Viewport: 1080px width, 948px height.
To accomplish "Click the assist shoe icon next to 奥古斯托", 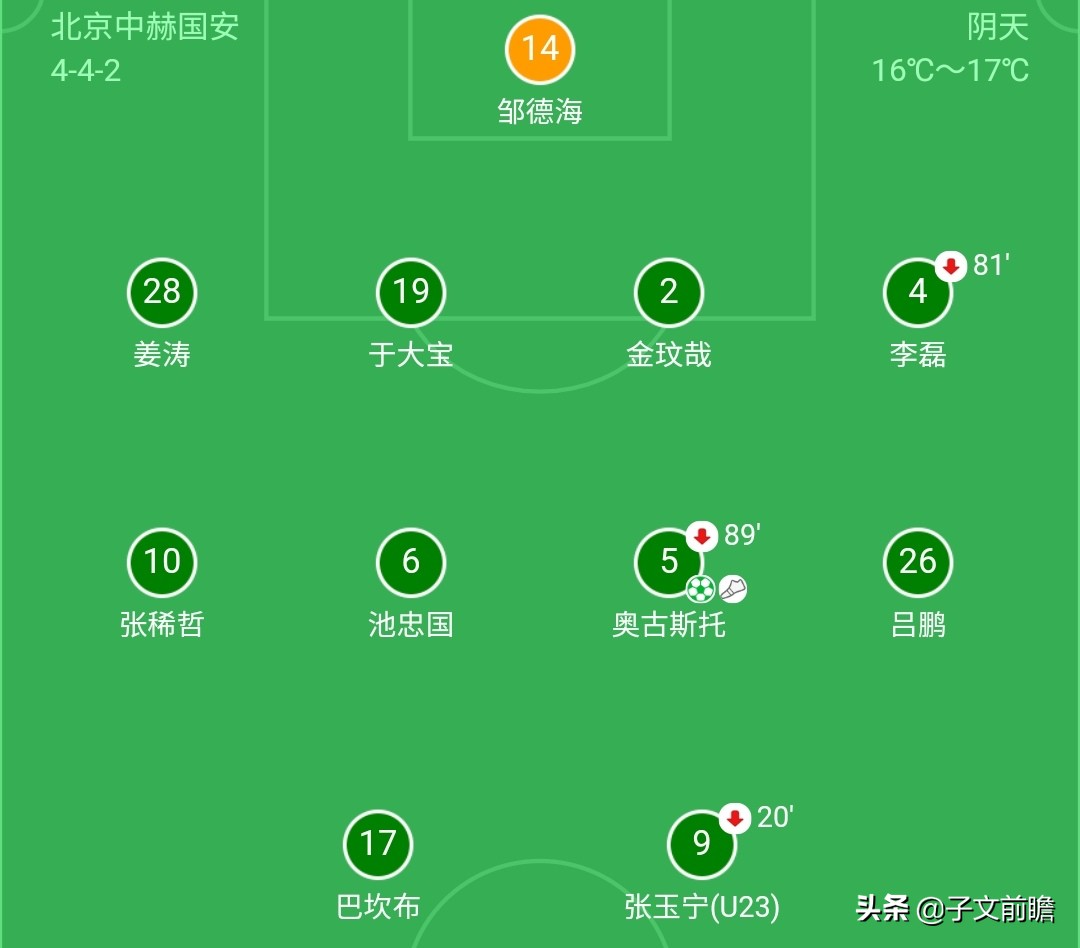I will 735,589.
